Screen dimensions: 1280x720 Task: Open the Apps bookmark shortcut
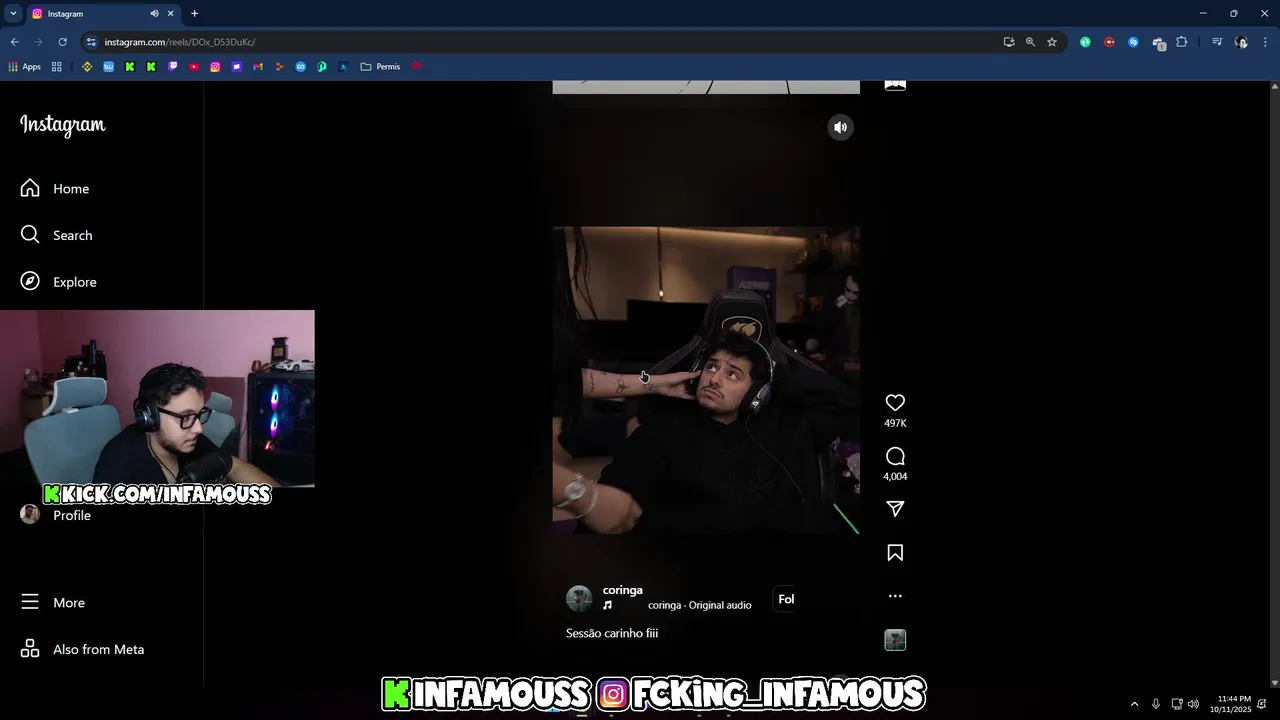(24, 67)
